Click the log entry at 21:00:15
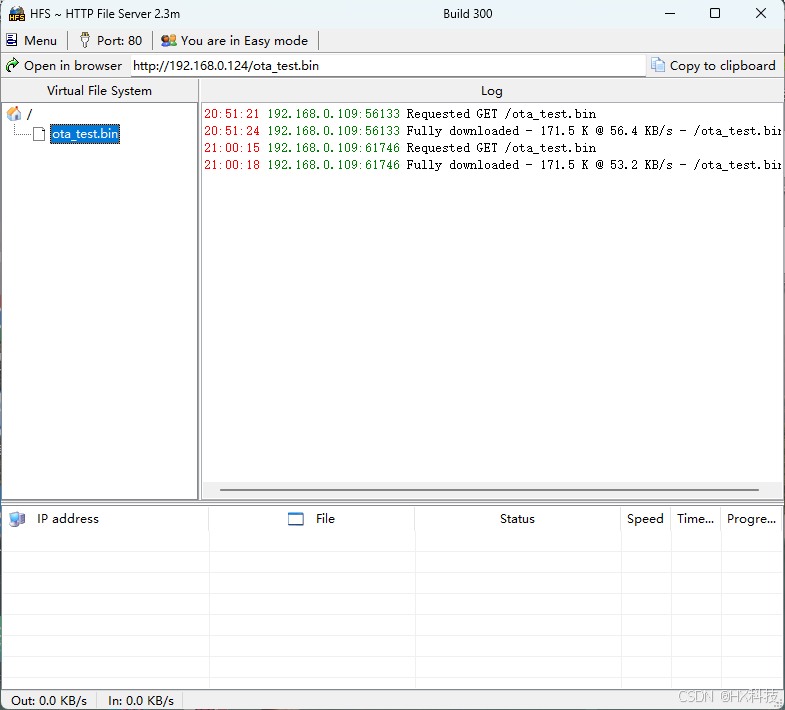Screen dimensions: 785x710 coord(400,148)
